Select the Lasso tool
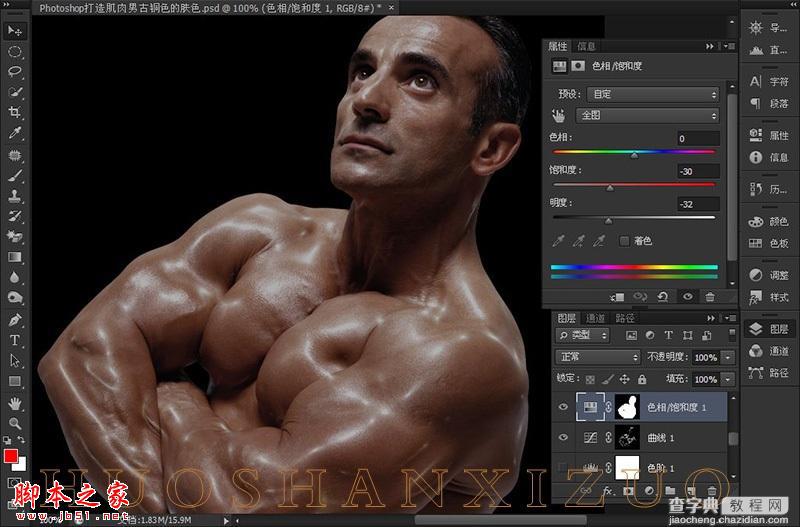Viewport: 800px width, 527px height. point(15,71)
